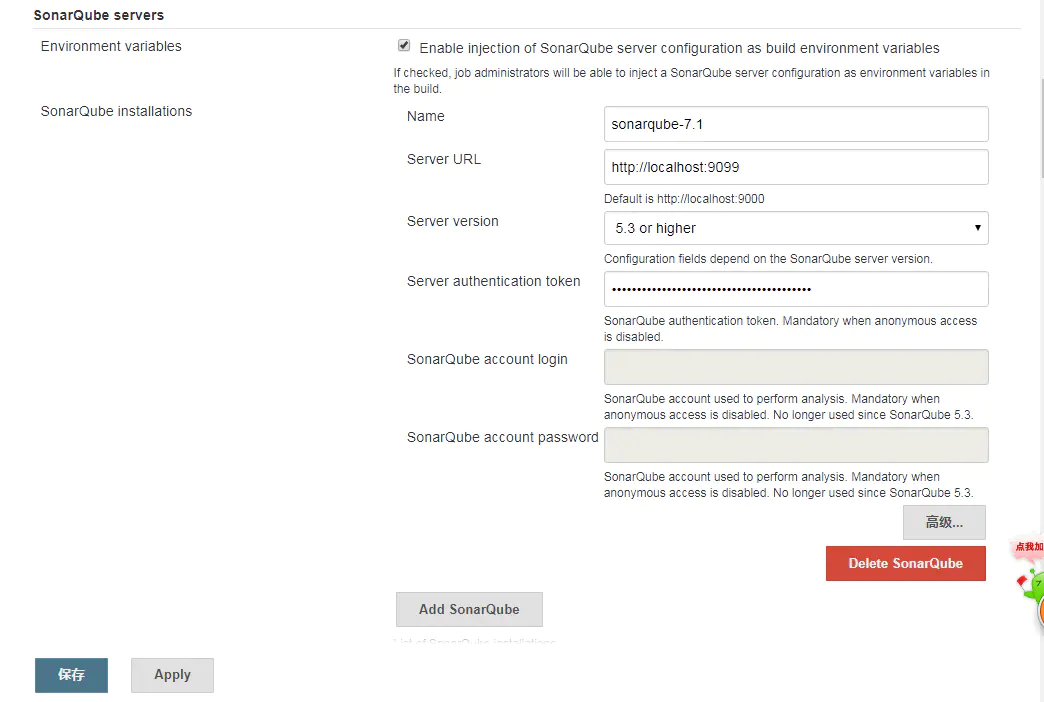
Task: Click the SonarQube servers section heading
Action: click(99, 15)
